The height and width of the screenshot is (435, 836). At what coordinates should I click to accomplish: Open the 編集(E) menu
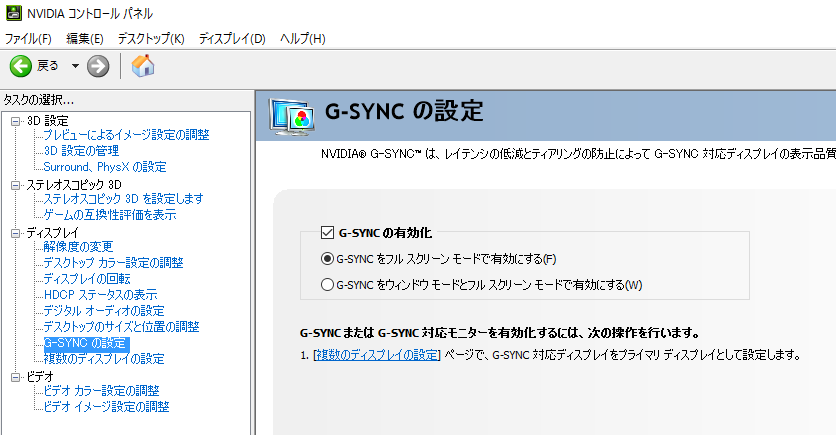click(x=85, y=38)
